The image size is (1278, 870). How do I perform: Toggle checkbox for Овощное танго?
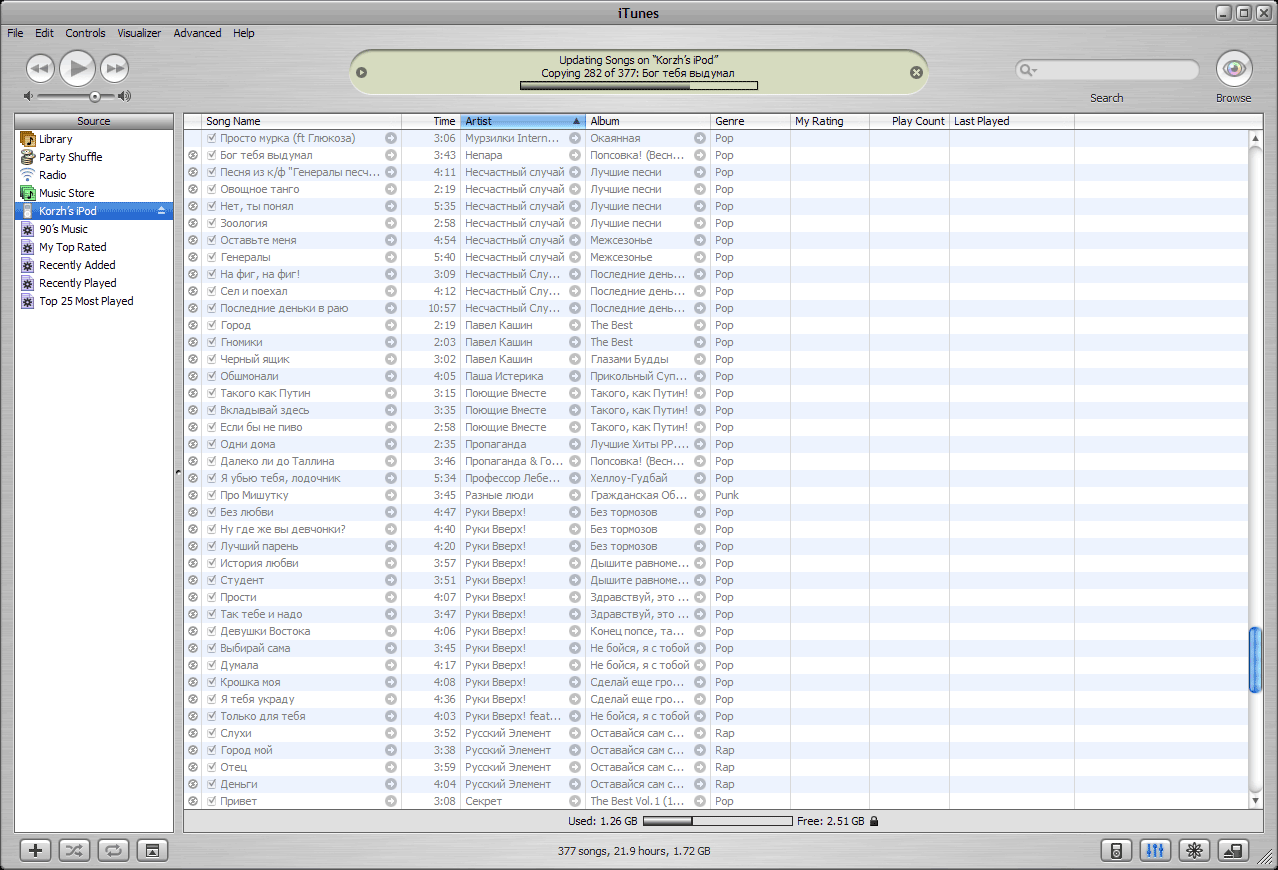[212, 189]
